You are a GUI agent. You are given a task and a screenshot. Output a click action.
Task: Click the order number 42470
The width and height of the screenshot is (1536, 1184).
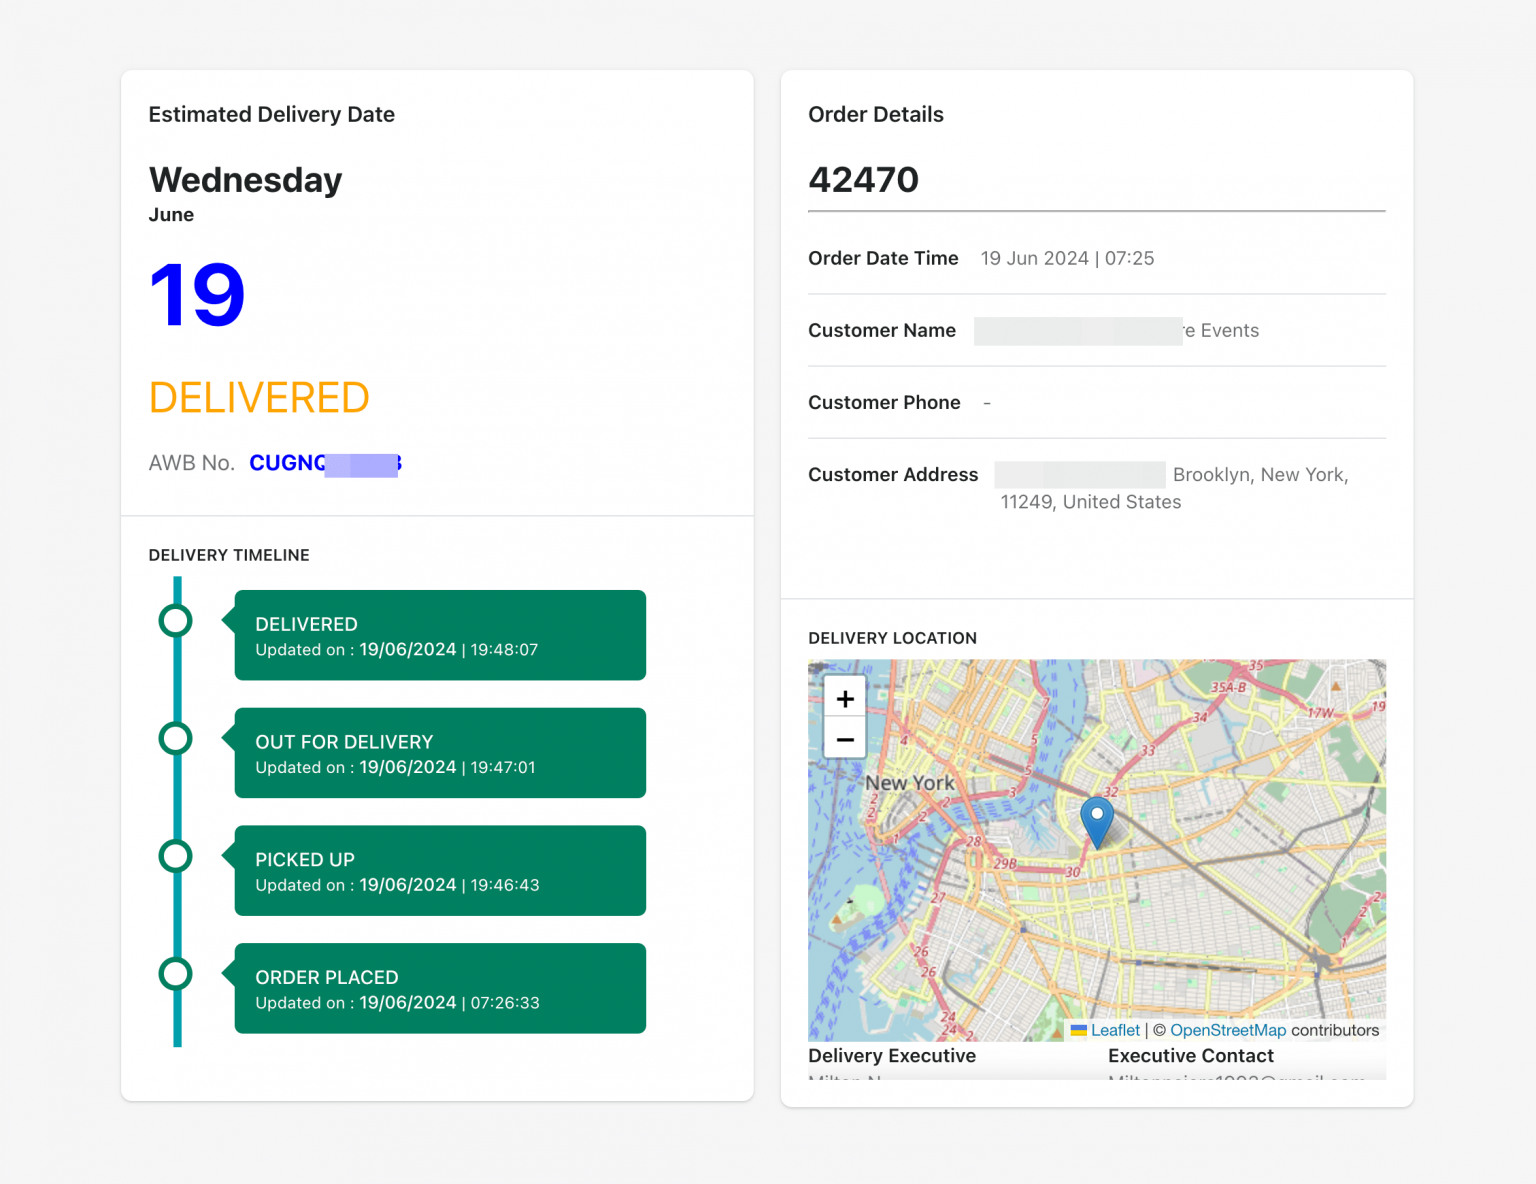point(863,180)
